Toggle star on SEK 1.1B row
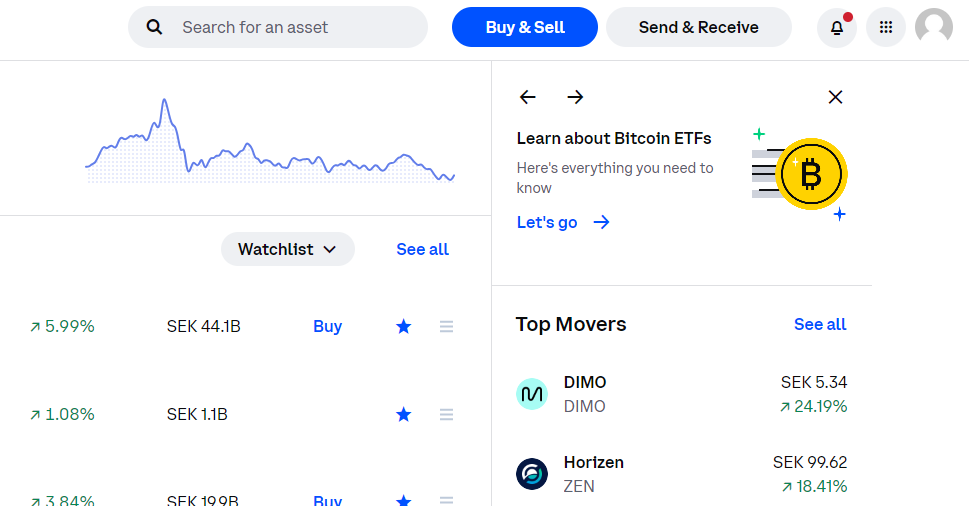 pos(404,414)
